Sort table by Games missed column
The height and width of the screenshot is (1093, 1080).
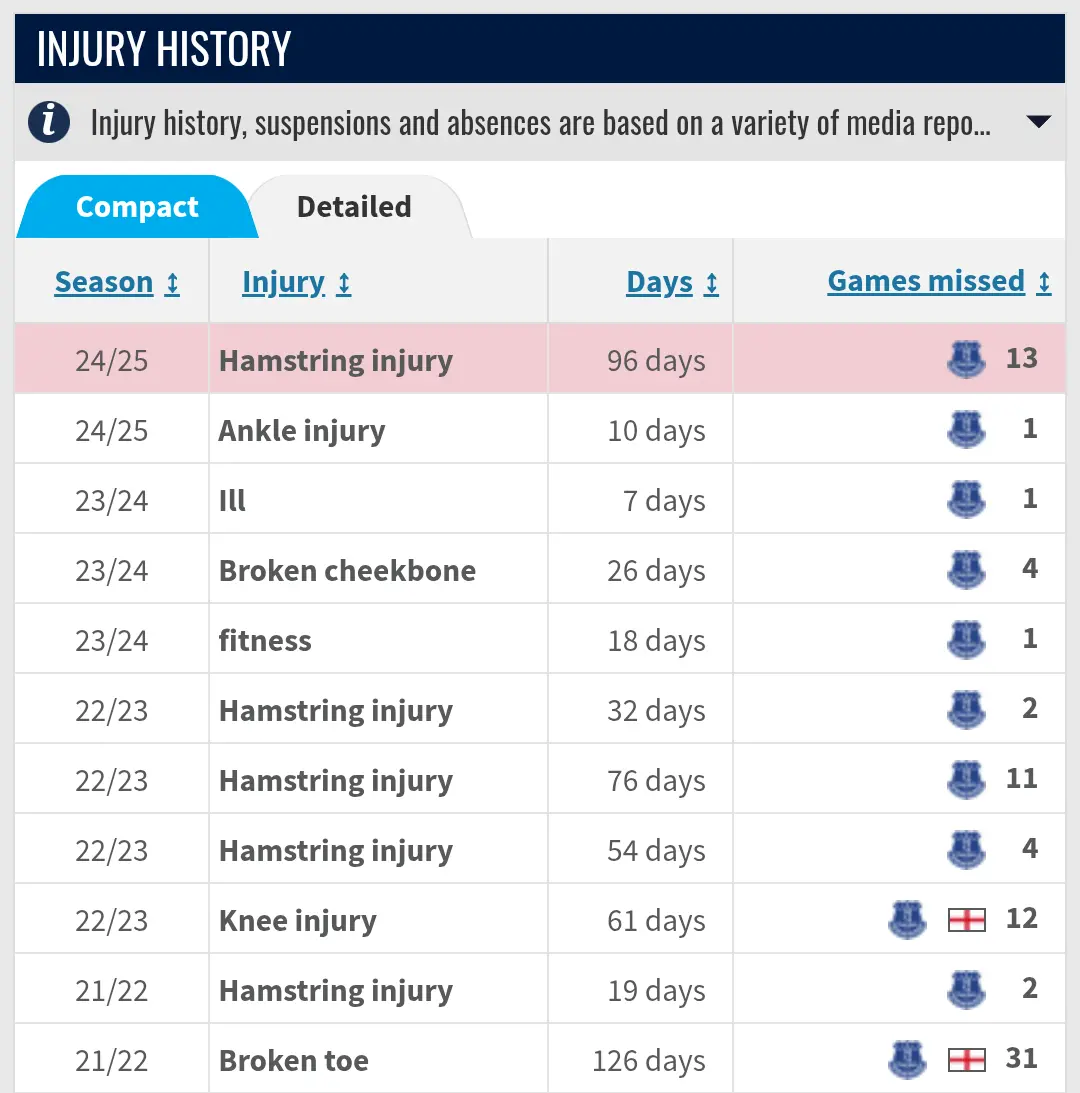926,281
